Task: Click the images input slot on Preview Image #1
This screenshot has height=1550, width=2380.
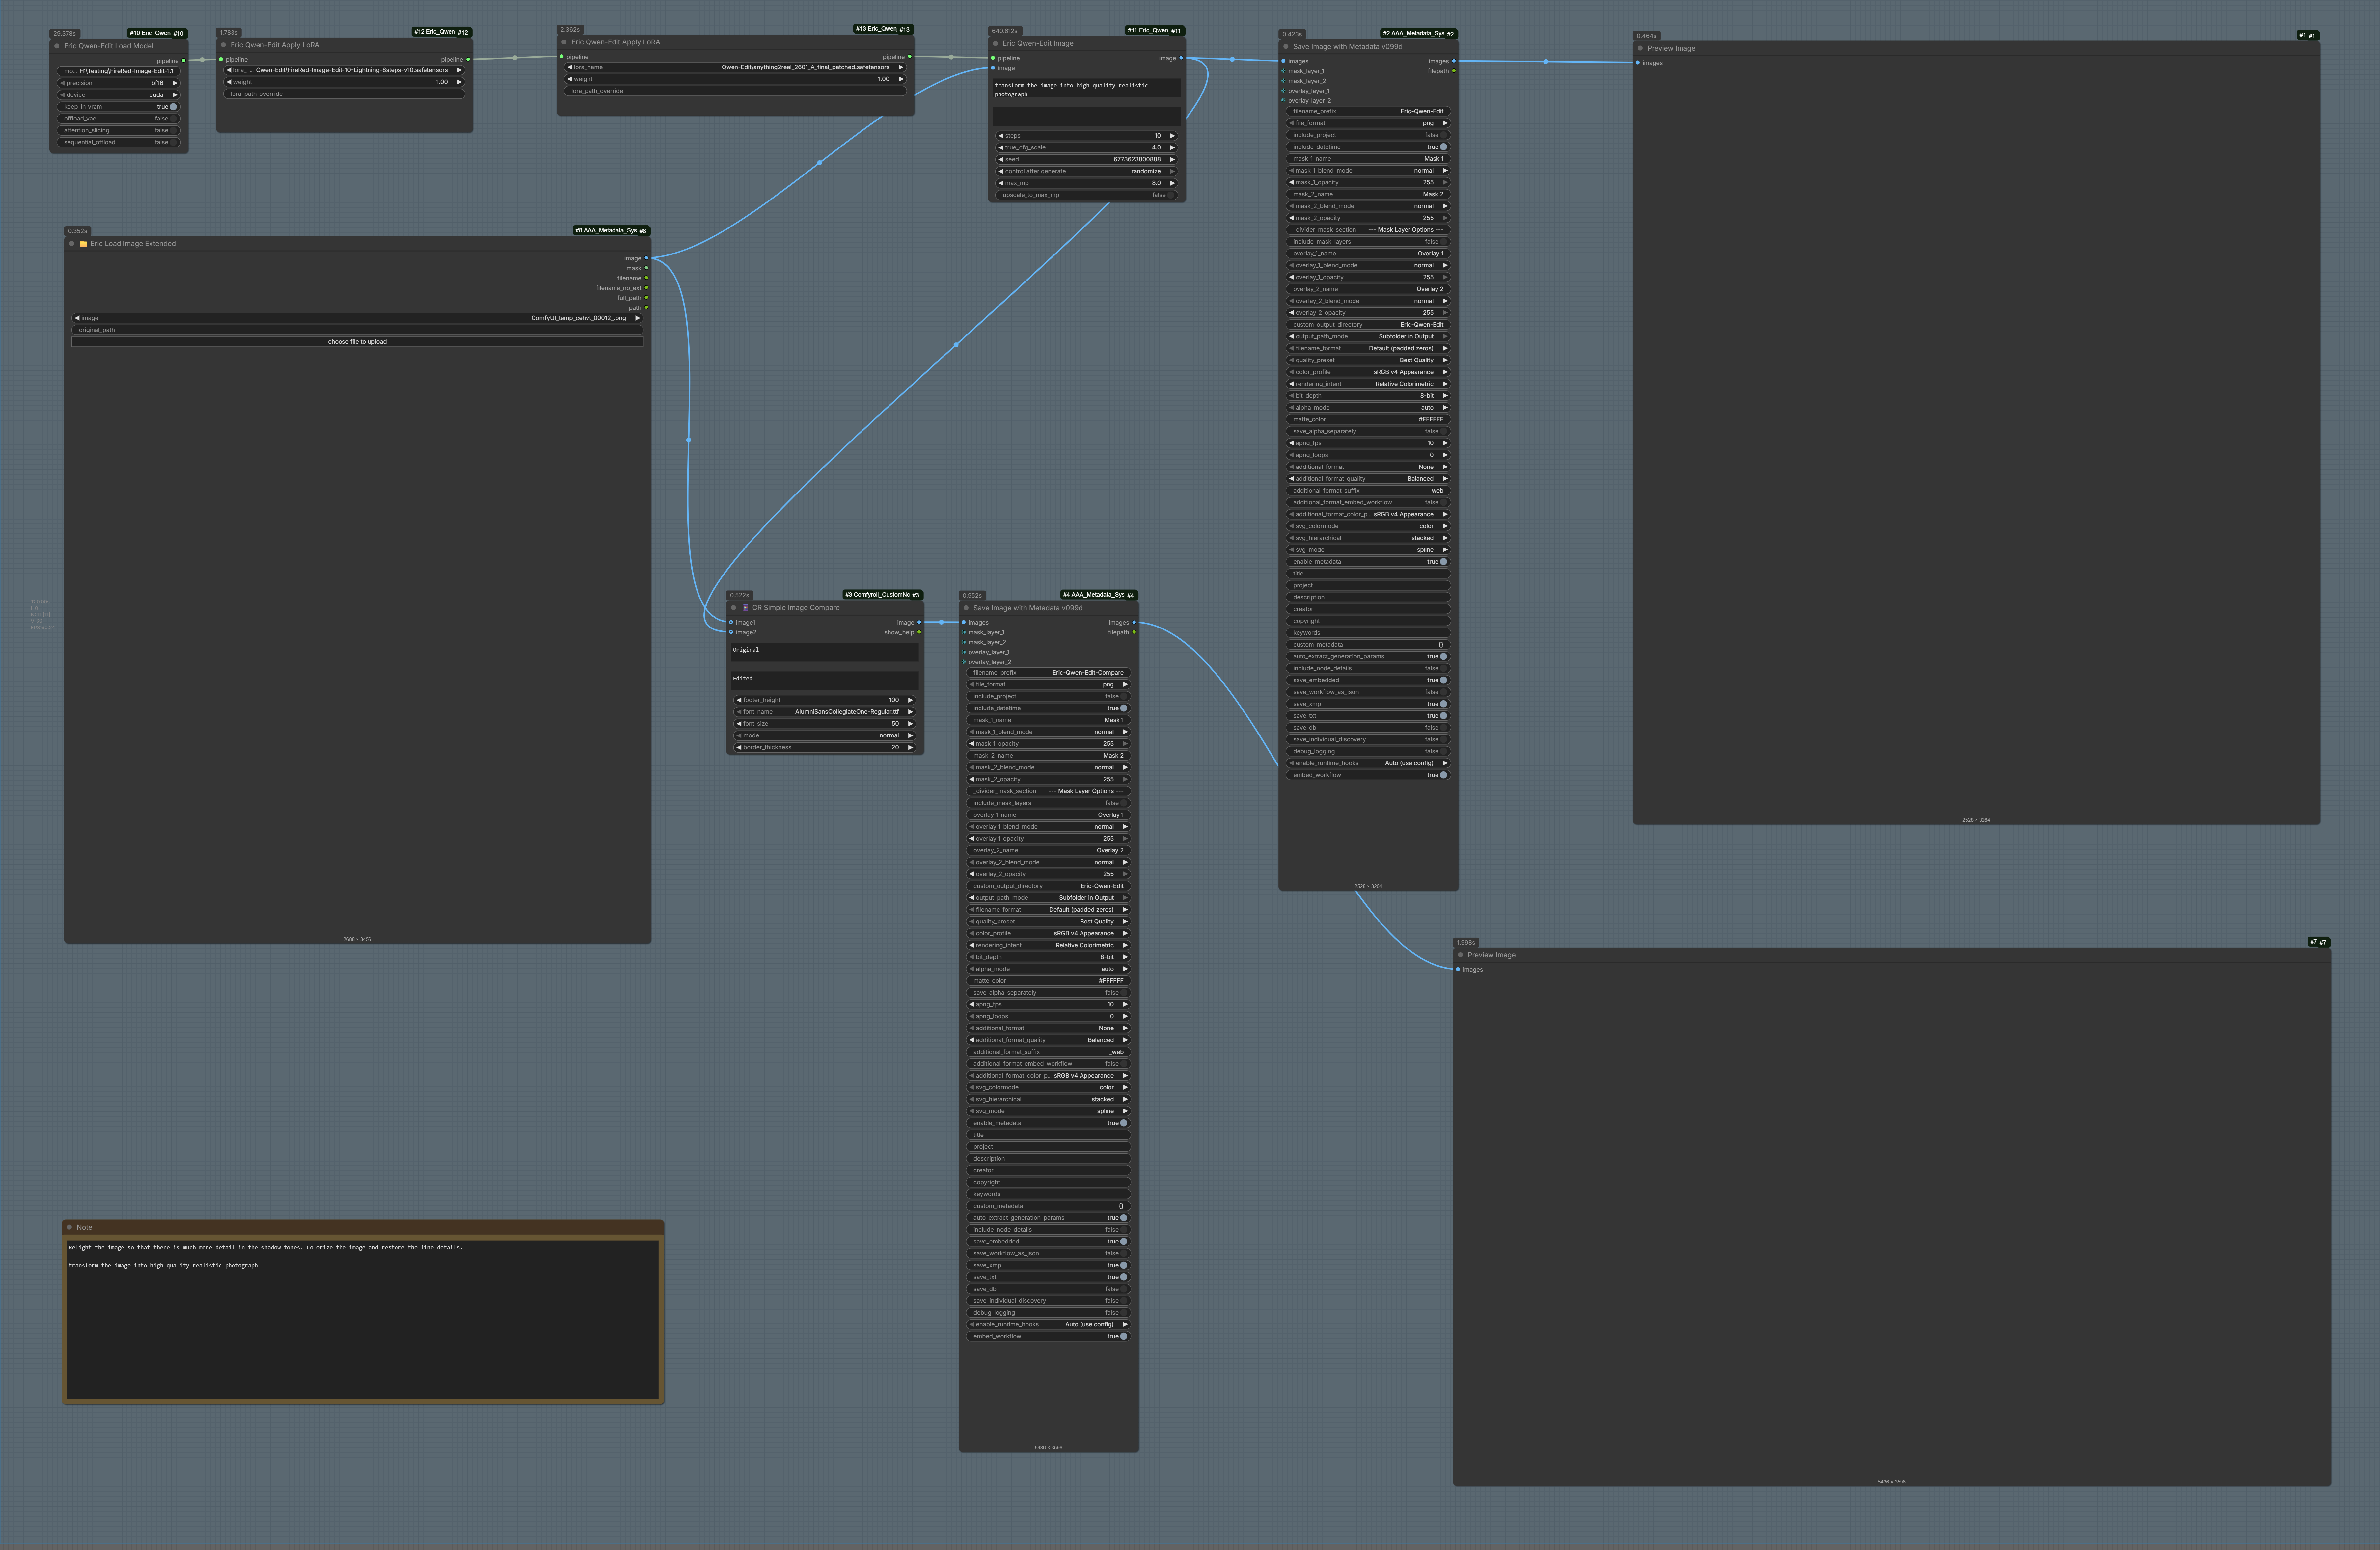Action: coord(1638,63)
